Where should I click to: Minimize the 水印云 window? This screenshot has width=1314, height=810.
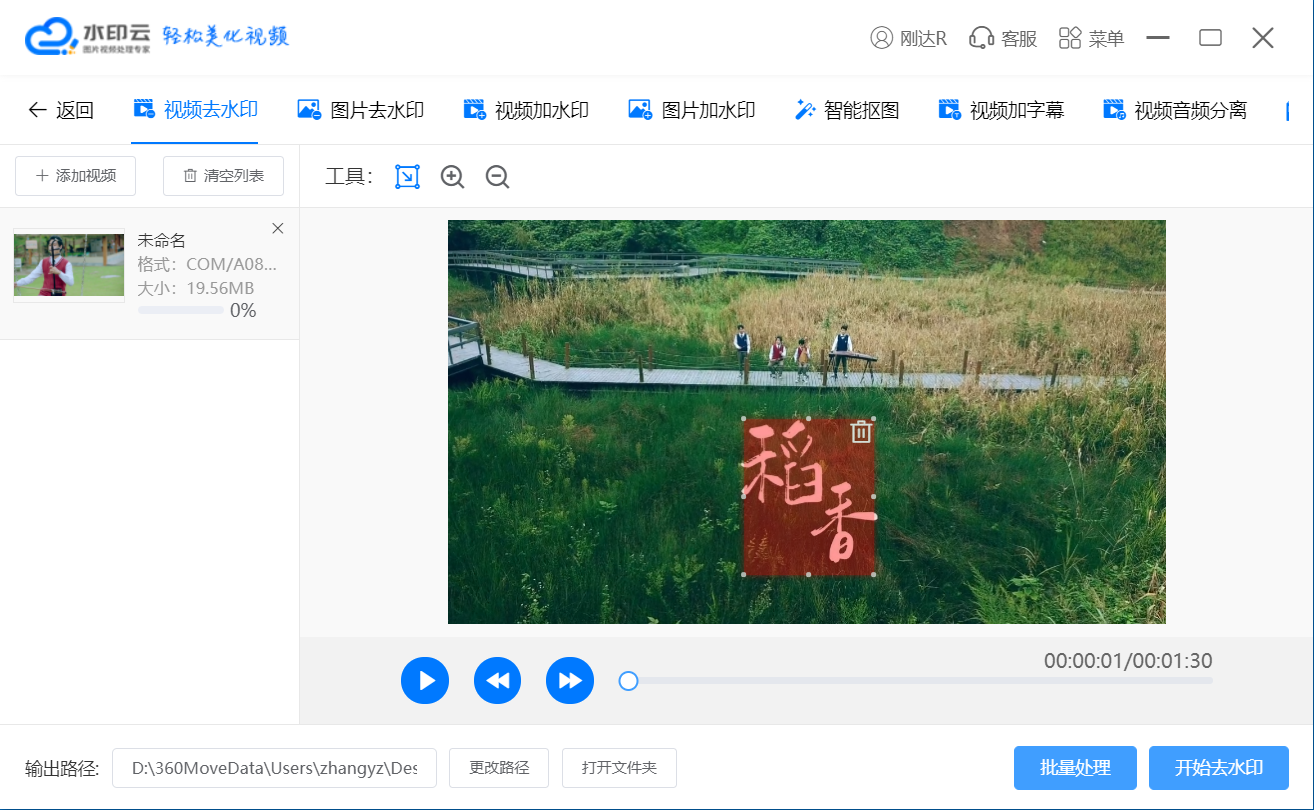pyautogui.click(x=1158, y=38)
